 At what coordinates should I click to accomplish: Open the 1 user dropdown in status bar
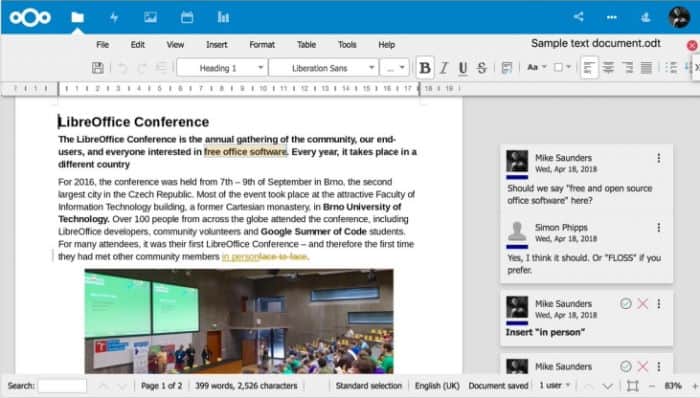click(x=555, y=386)
